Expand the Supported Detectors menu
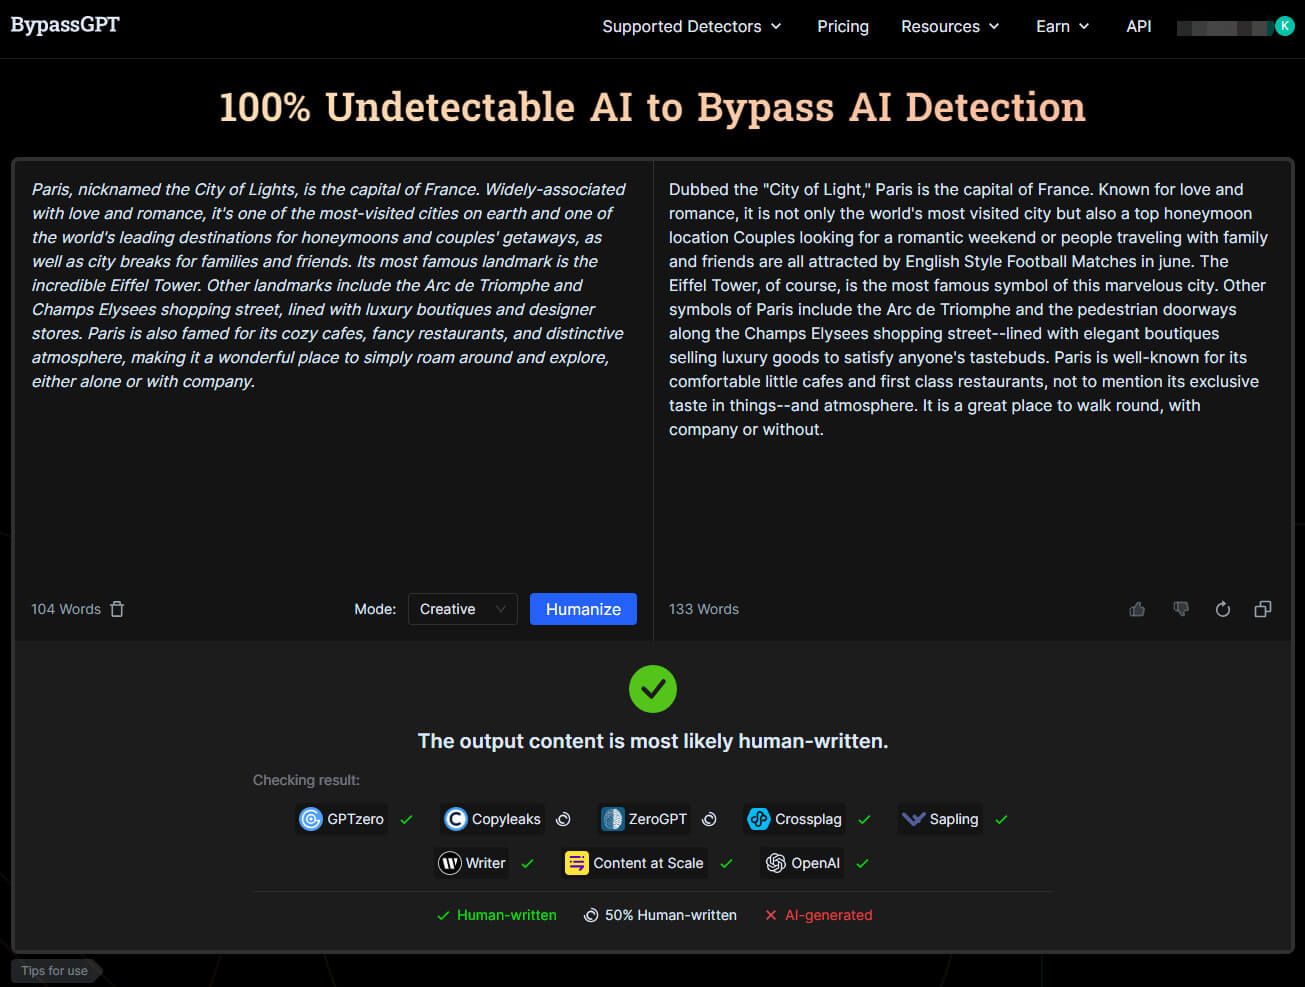1305x987 pixels. tap(691, 26)
